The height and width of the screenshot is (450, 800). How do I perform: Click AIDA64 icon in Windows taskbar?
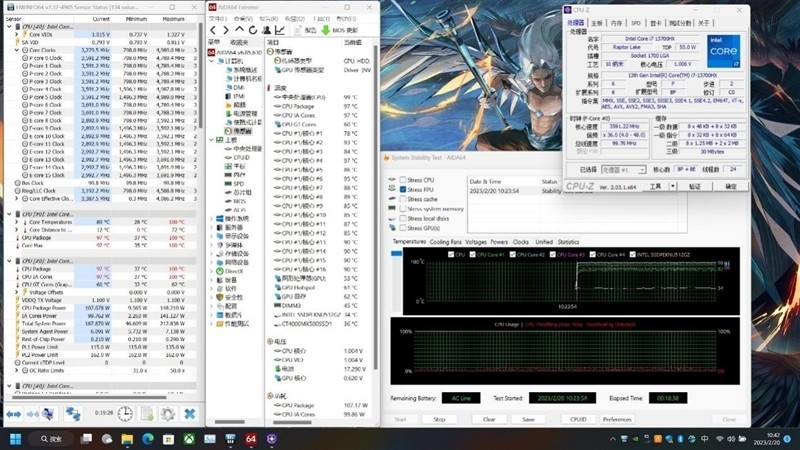(251, 439)
